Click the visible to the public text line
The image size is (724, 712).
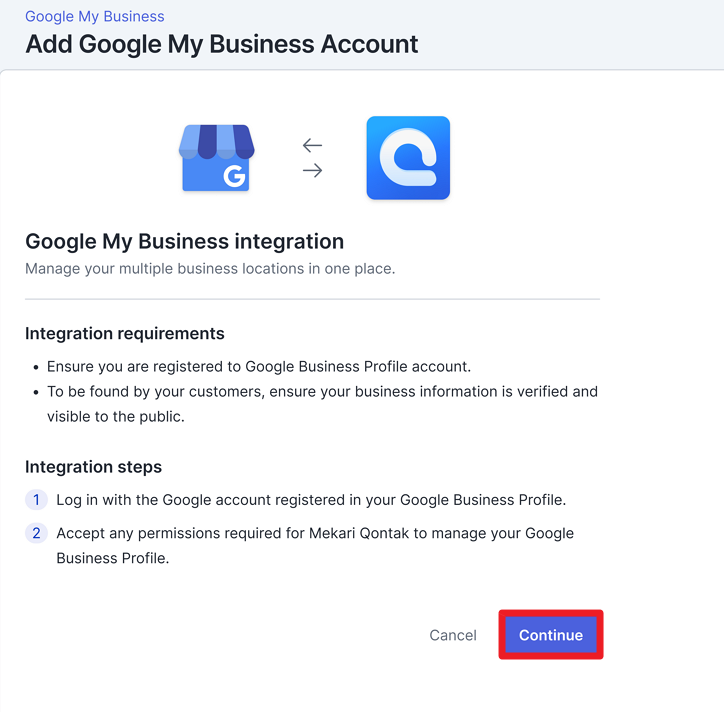pyautogui.click(x=115, y=416)
